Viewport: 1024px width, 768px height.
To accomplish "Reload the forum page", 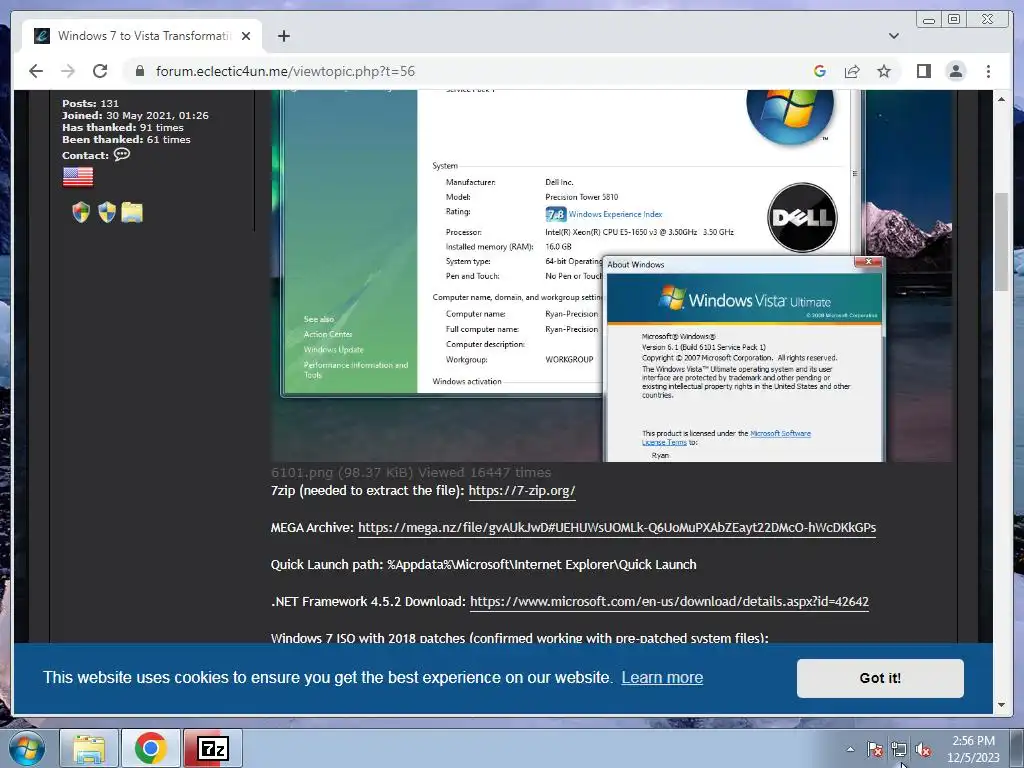I will pyautogui.click(x=100, y=71).
